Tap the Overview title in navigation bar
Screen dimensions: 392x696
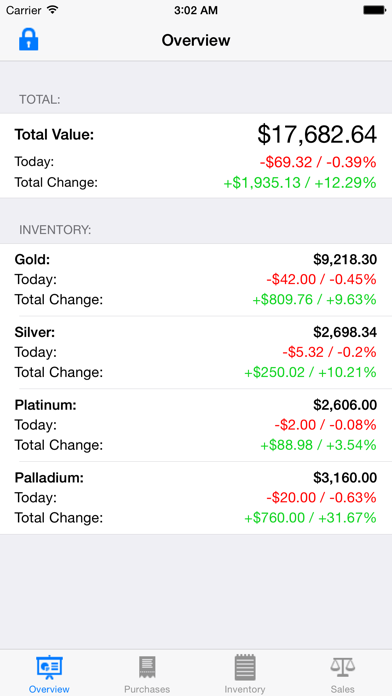click(x=196, y=40)
